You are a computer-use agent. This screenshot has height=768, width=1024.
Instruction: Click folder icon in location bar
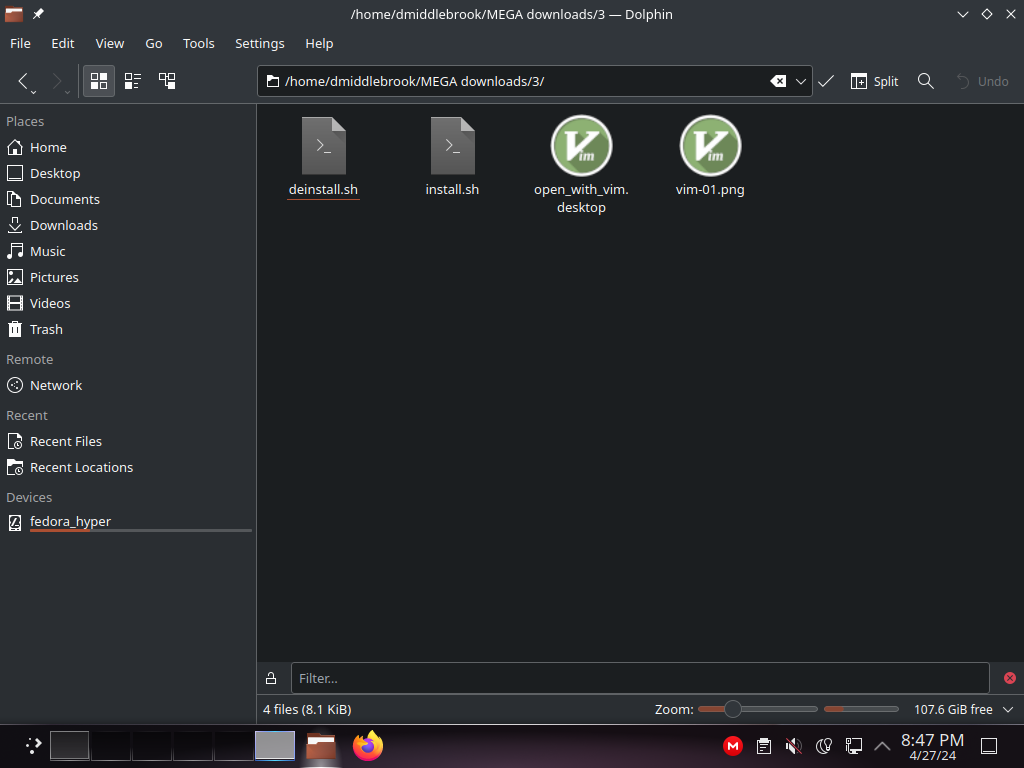pos(273,81)
